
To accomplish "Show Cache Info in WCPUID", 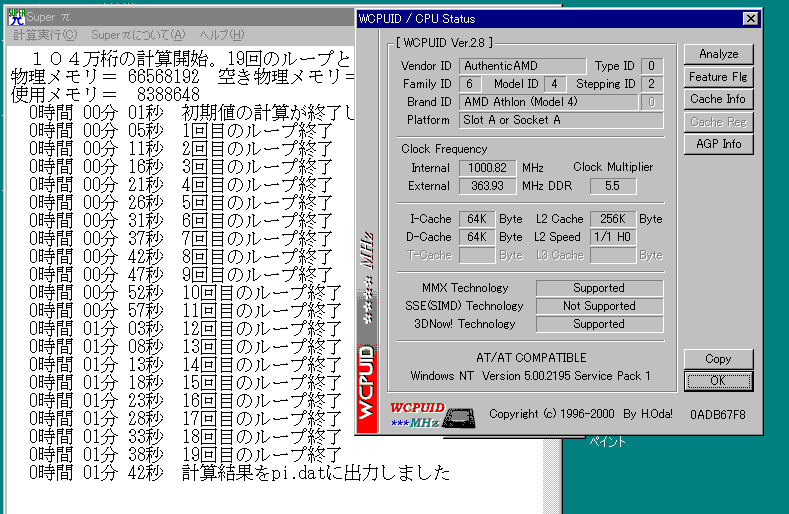I will [719, 99].
